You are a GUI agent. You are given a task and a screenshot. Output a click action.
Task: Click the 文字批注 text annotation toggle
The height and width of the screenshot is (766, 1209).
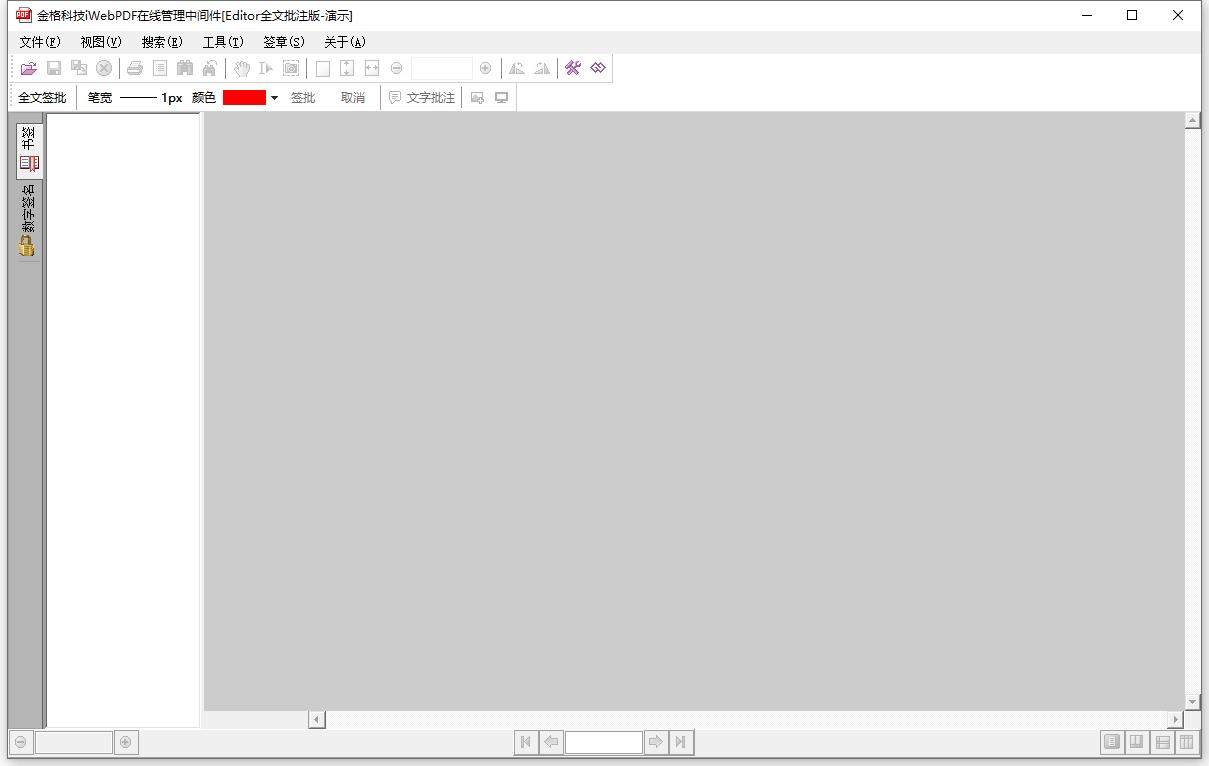point(421,97)
